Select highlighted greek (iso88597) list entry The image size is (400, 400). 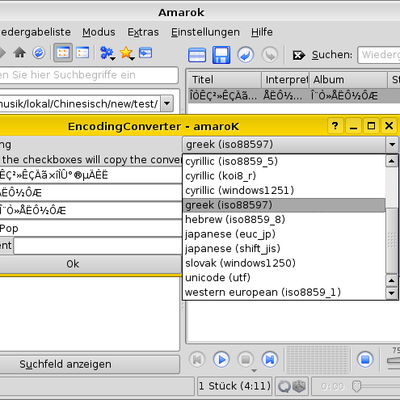point(284,205)
